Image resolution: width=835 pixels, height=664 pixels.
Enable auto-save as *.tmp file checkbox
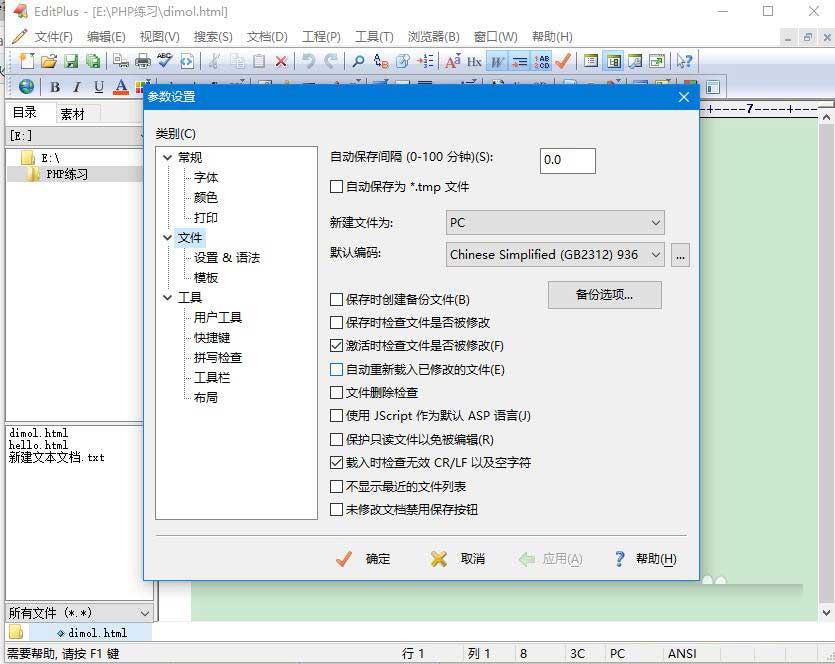[336, 186]
